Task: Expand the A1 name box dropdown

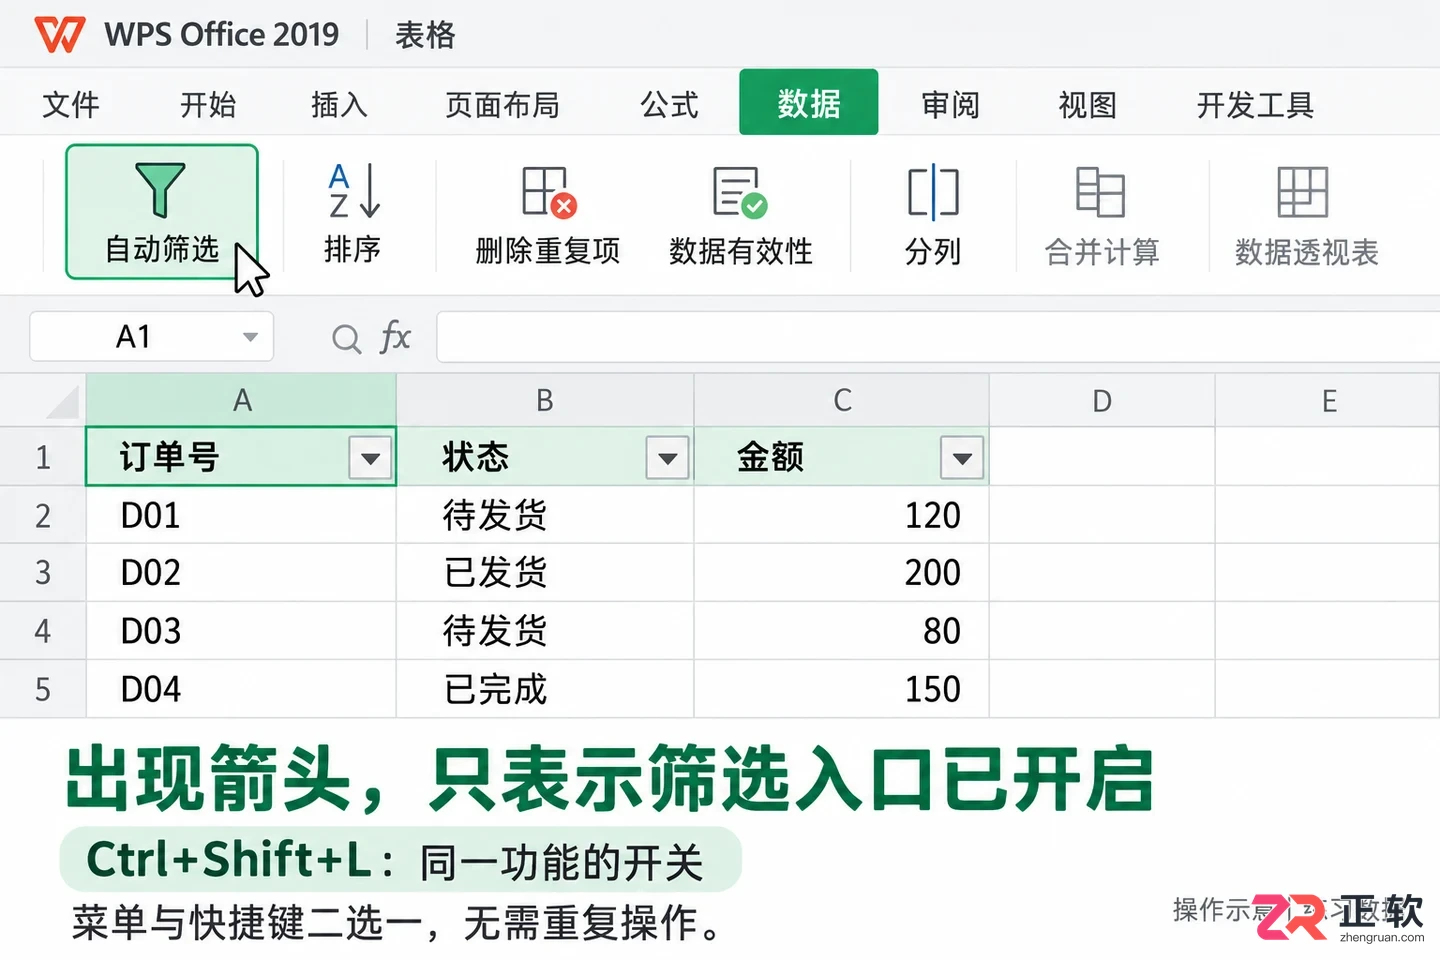Action: click(x=250, y=338)
